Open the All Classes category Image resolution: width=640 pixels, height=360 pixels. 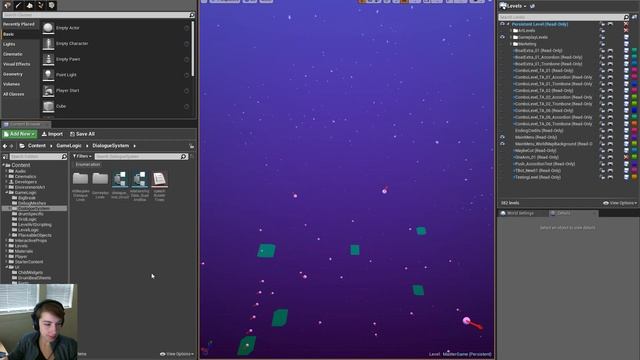pyautogui.click(x=13, y=94)
